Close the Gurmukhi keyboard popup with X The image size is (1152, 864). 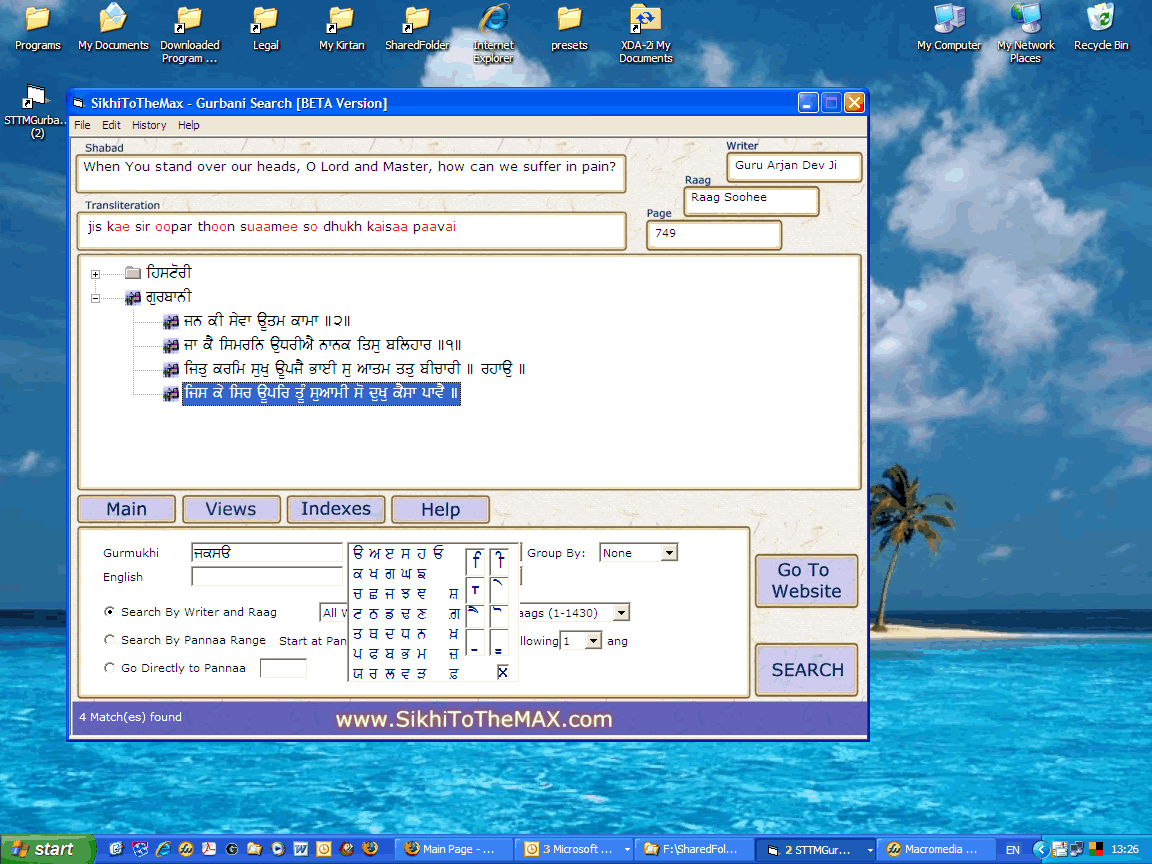pyautogui.click(x=503, y=672)
